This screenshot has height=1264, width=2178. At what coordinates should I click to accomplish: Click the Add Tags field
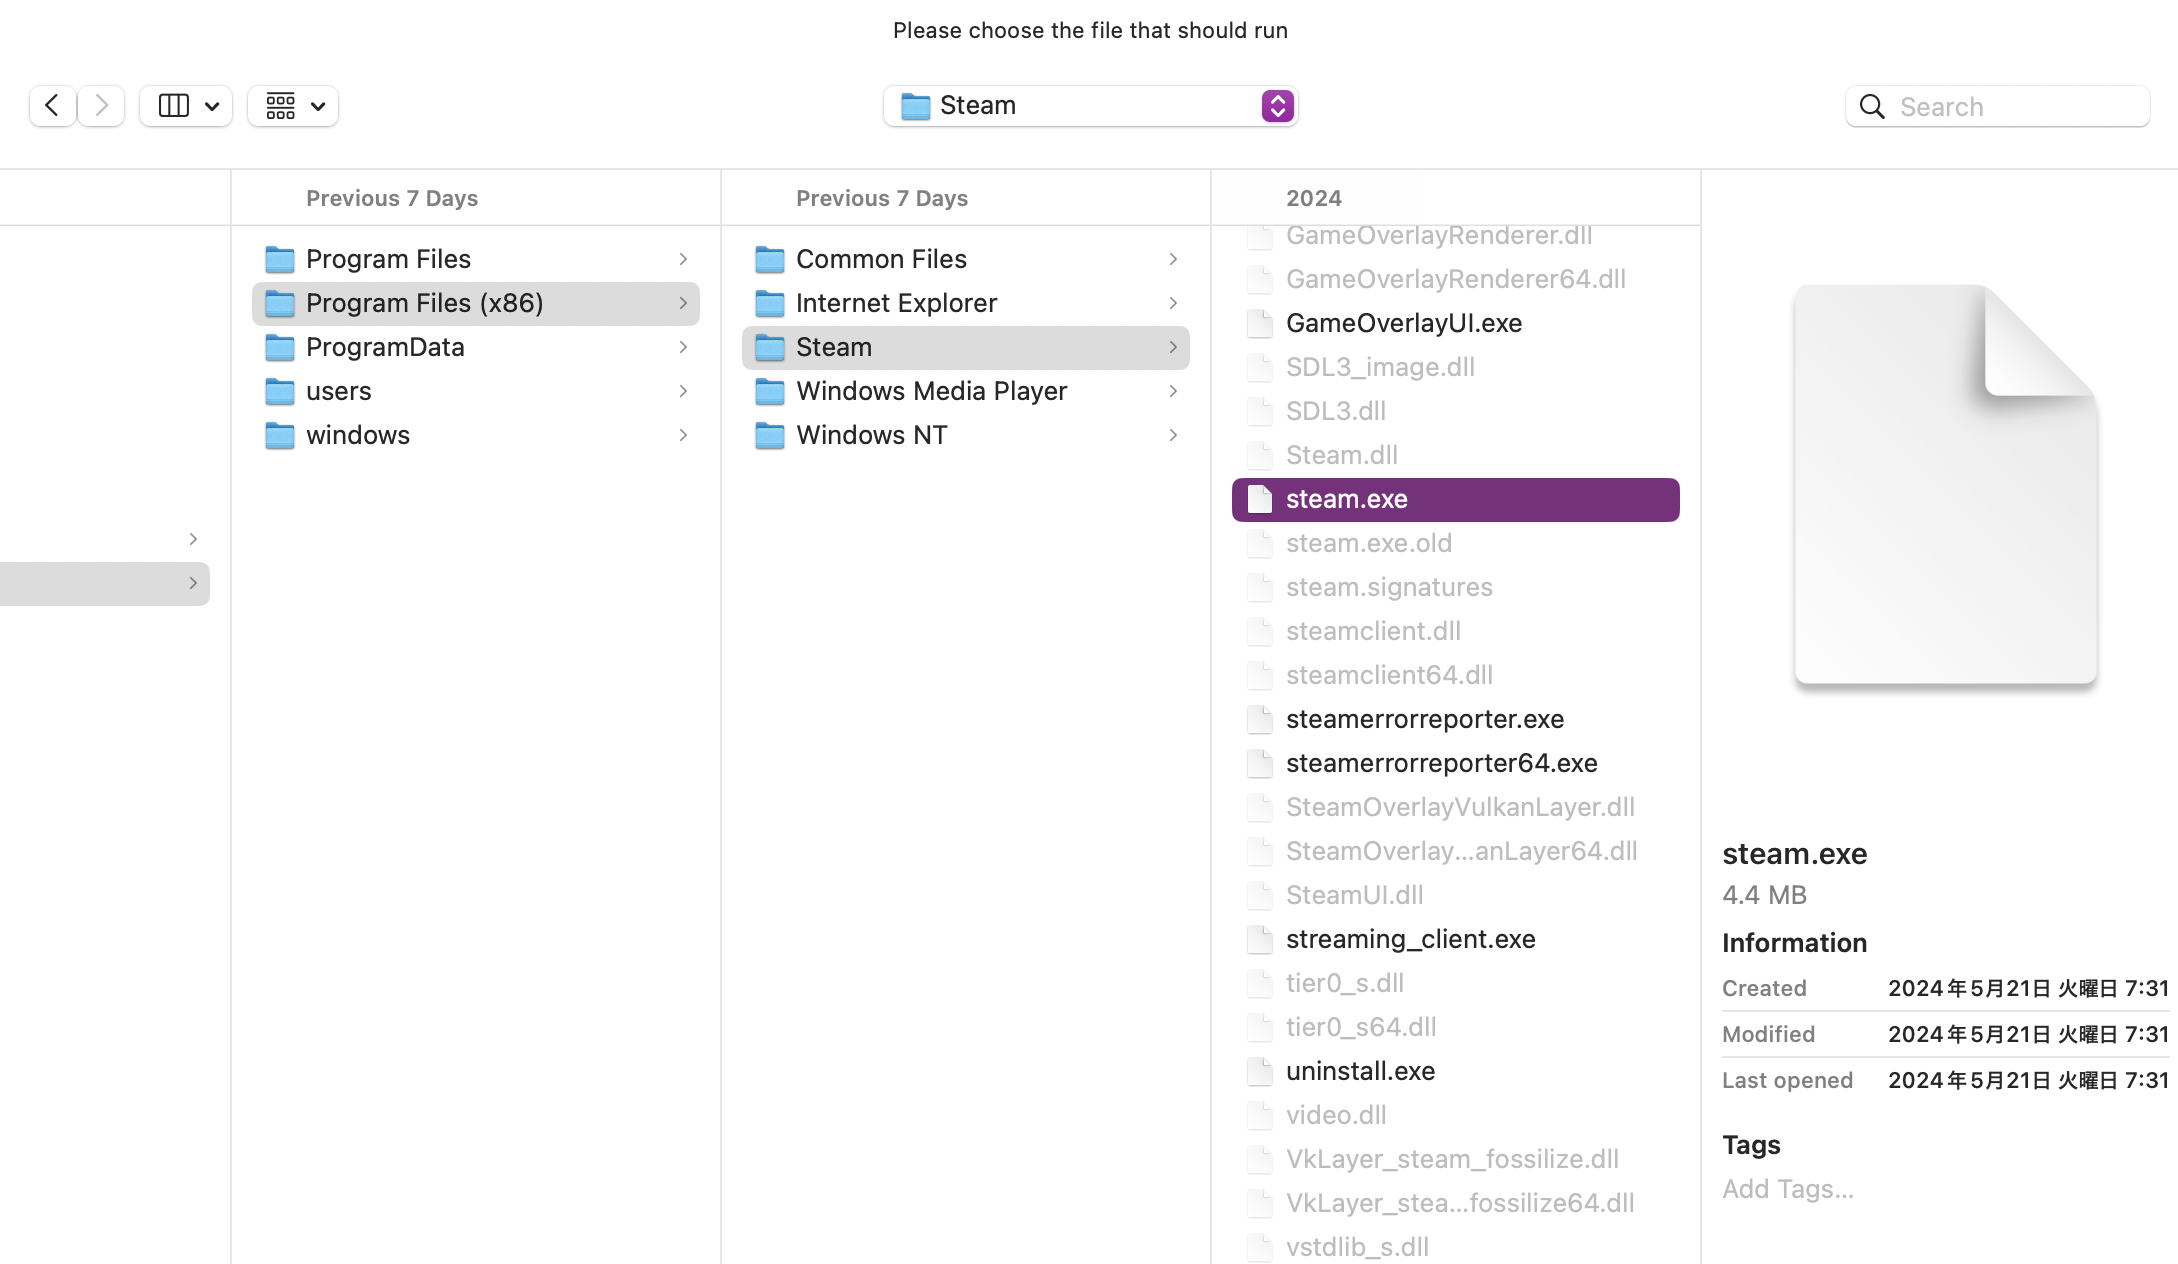(x=1788, y=1189)
